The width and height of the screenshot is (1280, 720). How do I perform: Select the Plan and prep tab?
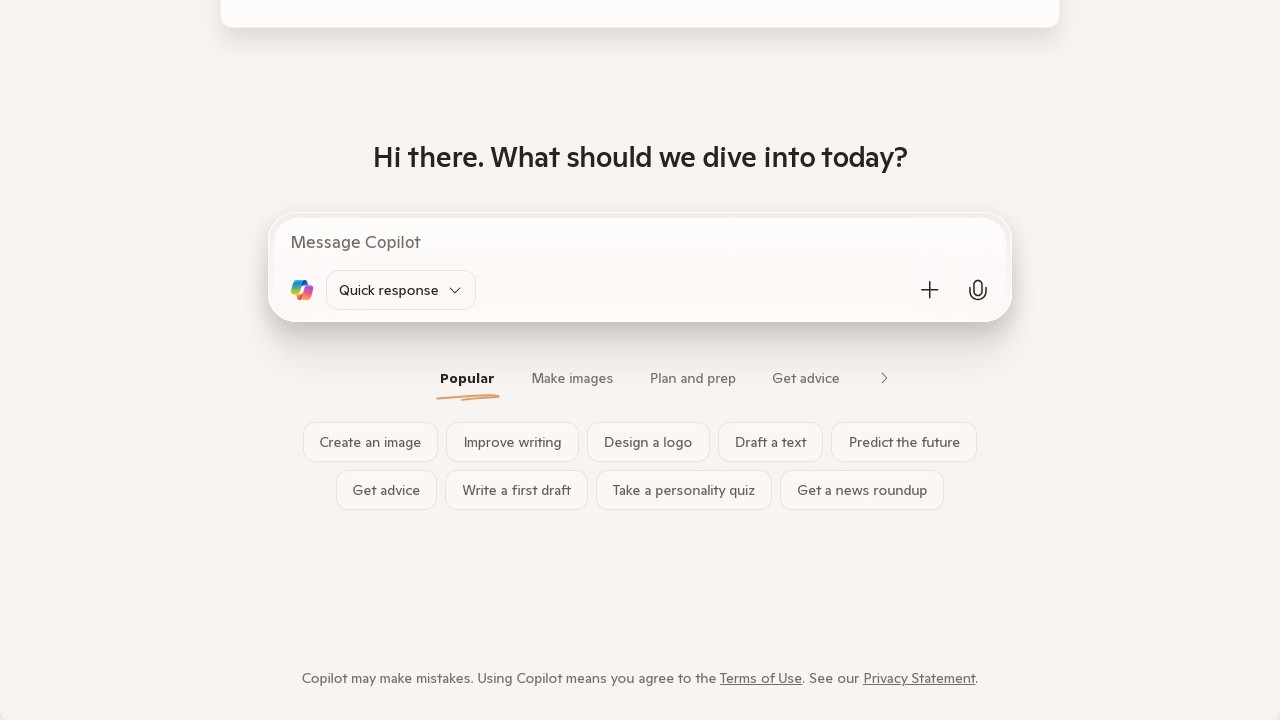pyautogui.click(x=693, y=378)
